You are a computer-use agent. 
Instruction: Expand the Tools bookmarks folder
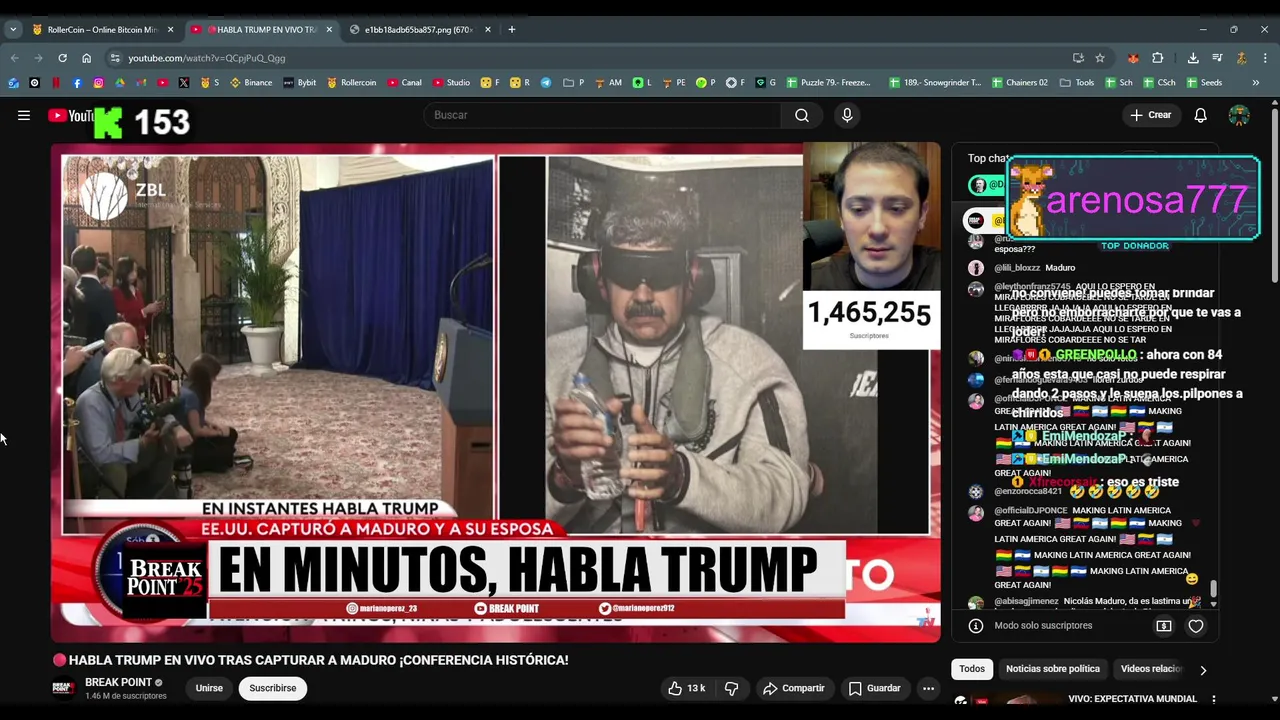[1077, 83]
